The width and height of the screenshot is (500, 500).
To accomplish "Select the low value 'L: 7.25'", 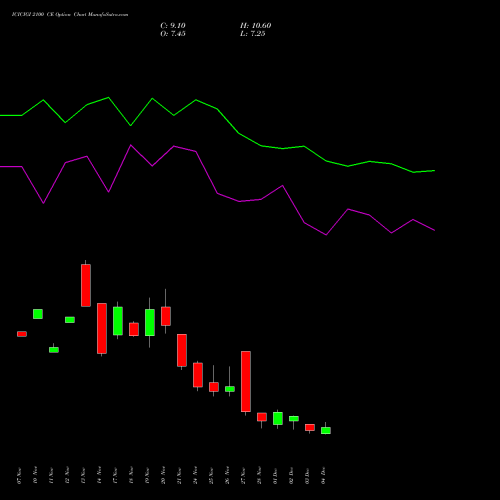I will click(x=253, y=34).
